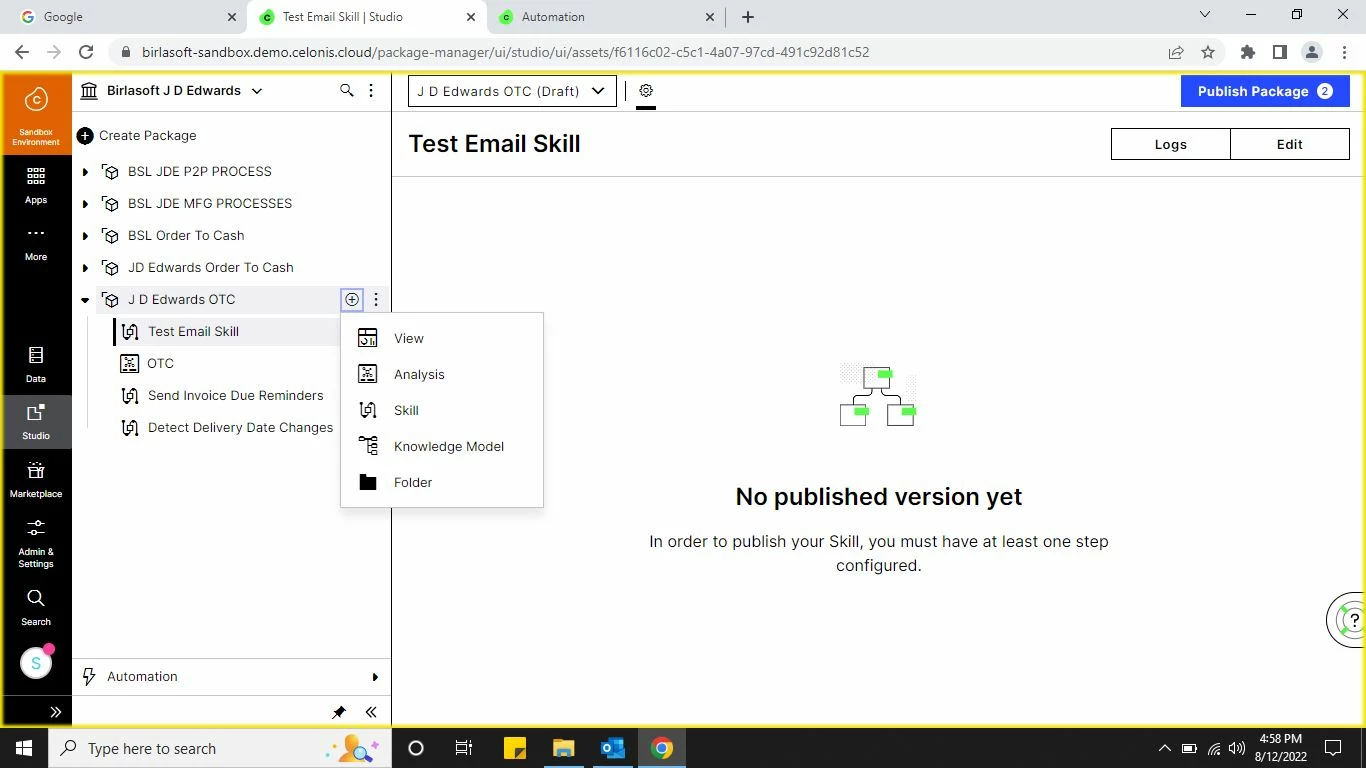The height and width of the screenshot is (768, 1366).
Task: Open the user profile avatar
Action: point(36,662)
